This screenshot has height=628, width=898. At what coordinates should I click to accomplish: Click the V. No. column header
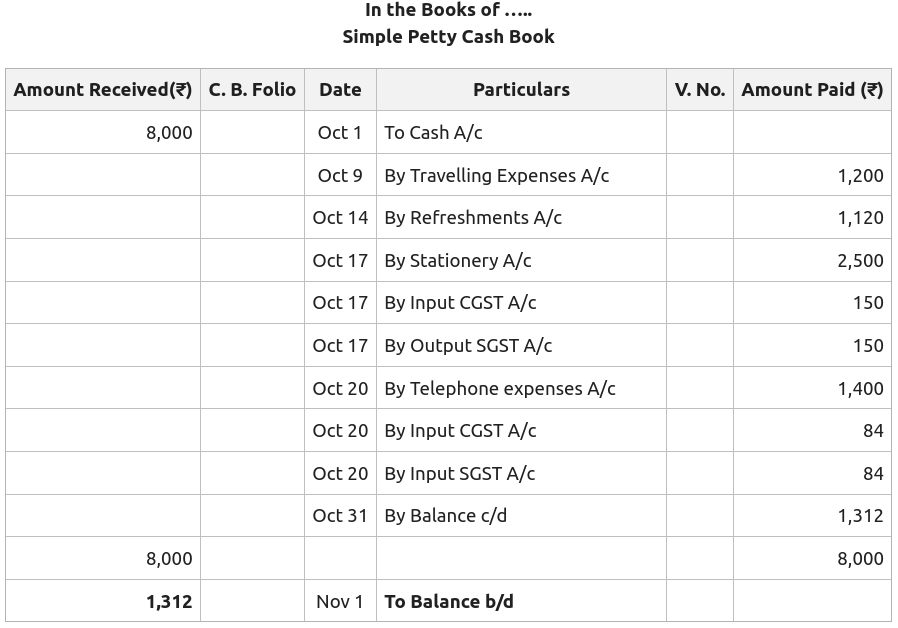699,90
